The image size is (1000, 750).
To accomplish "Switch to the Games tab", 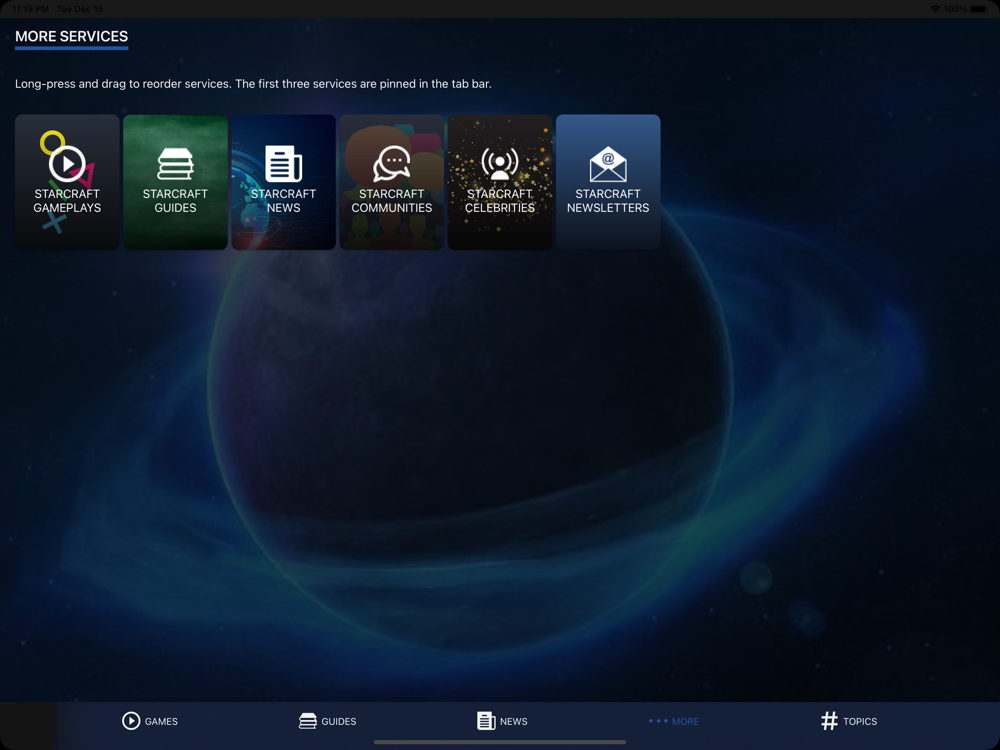I will (150, 721).
